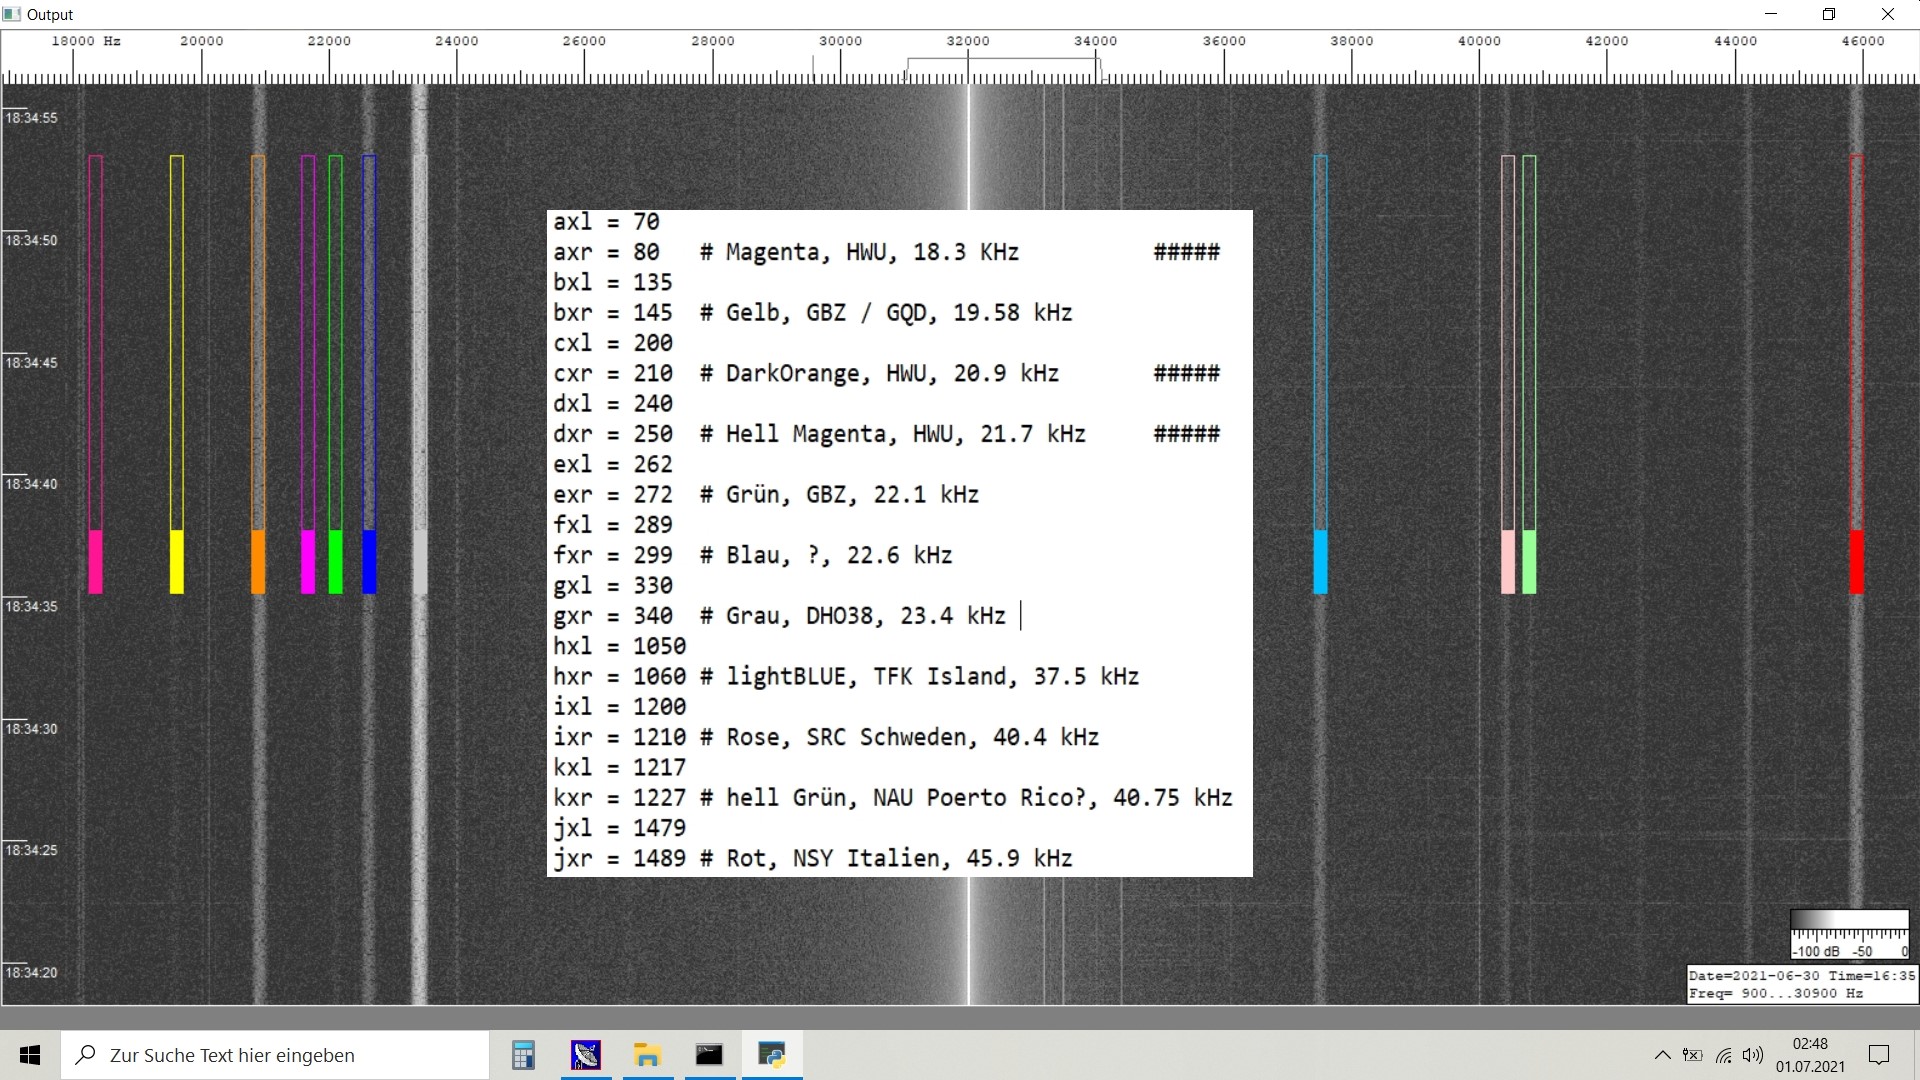
Task: Click the 'Date=2021-06-30 Time=16:35' info line
Action: 1802,976
